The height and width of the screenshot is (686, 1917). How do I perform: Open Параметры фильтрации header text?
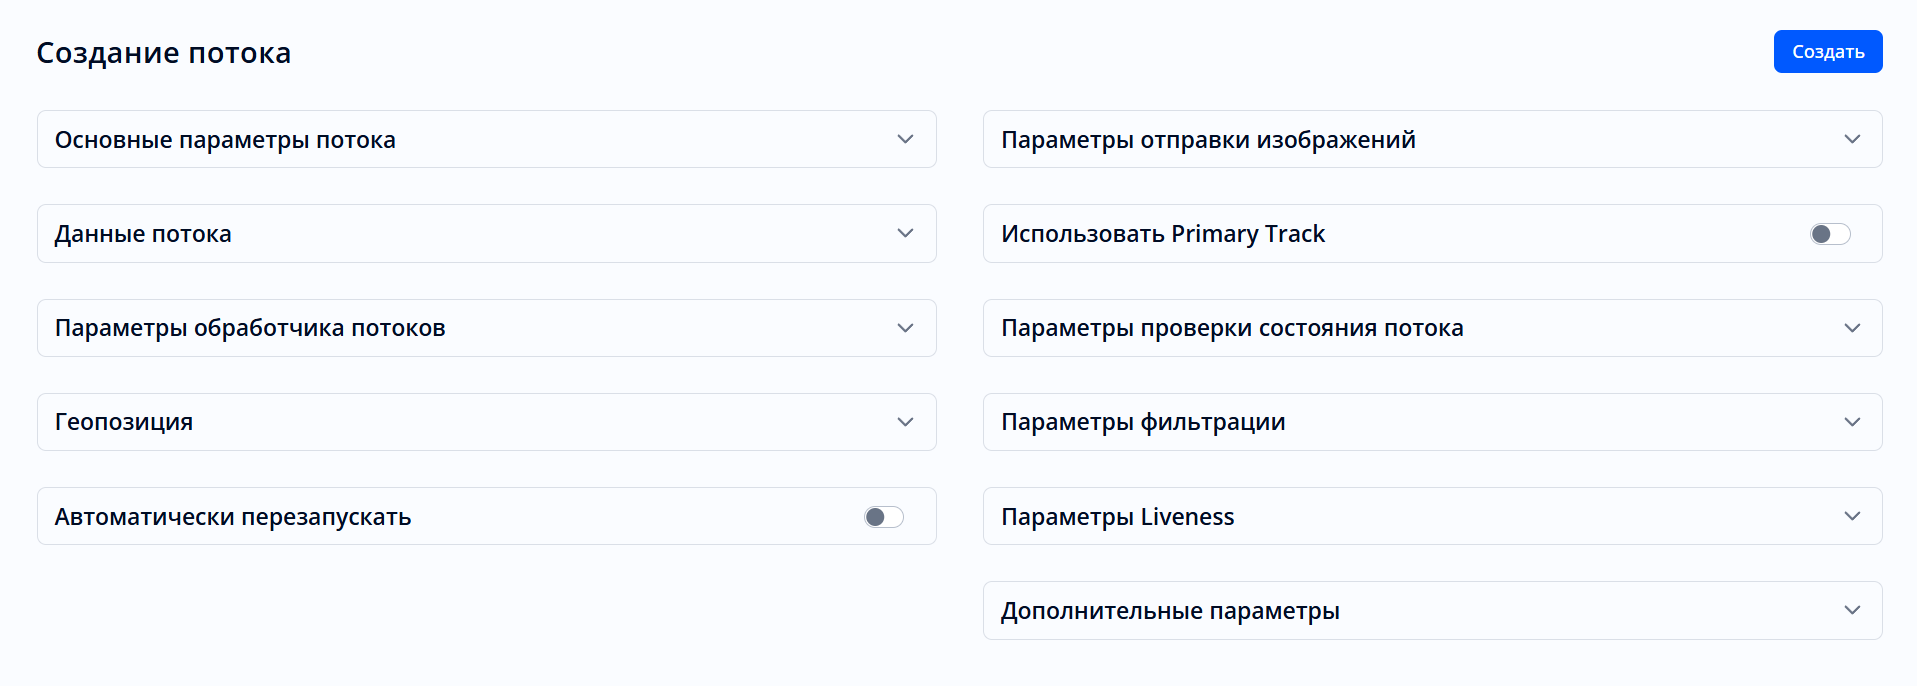pos(1143,422)
